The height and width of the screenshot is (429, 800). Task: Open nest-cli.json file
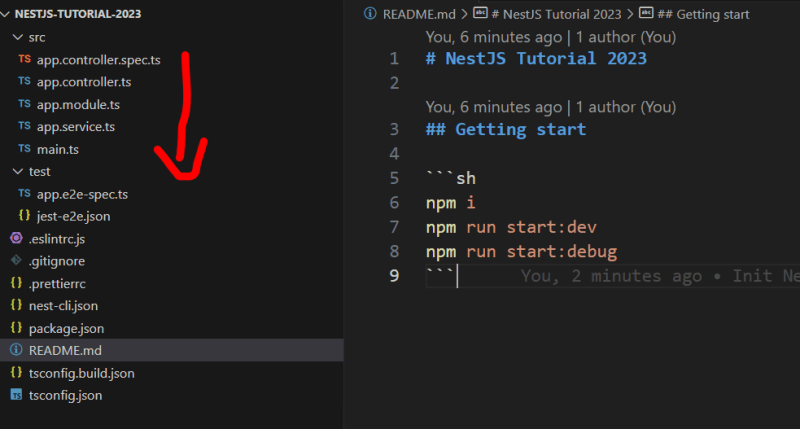63,306
